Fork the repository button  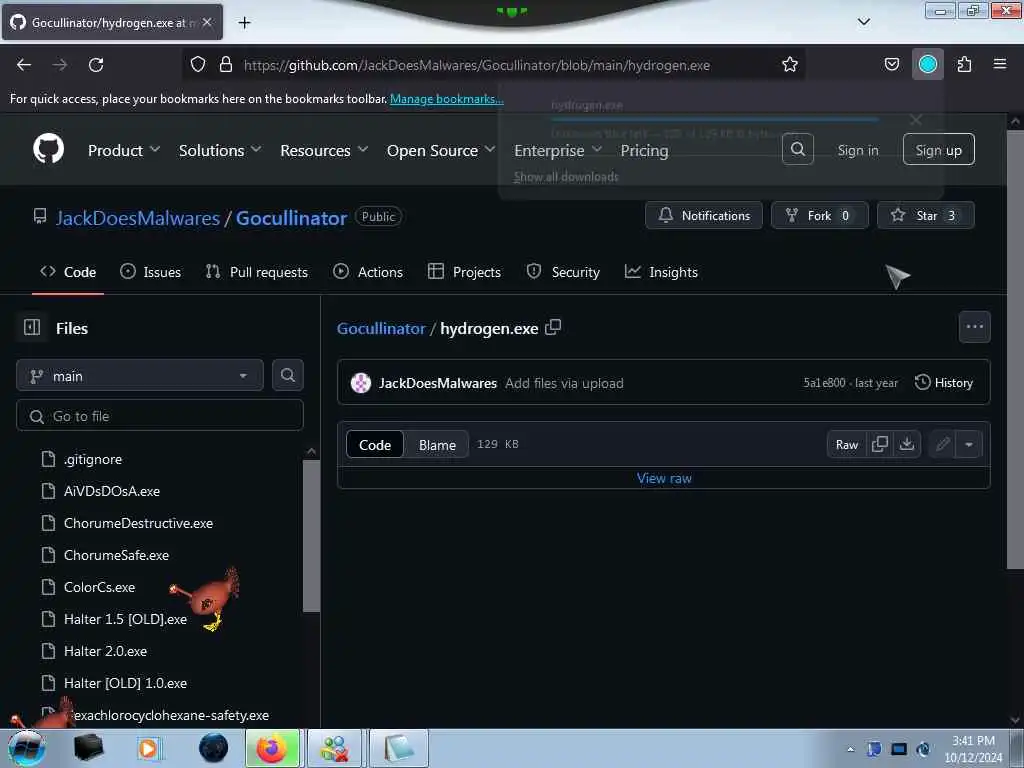(x=820, y=216)
